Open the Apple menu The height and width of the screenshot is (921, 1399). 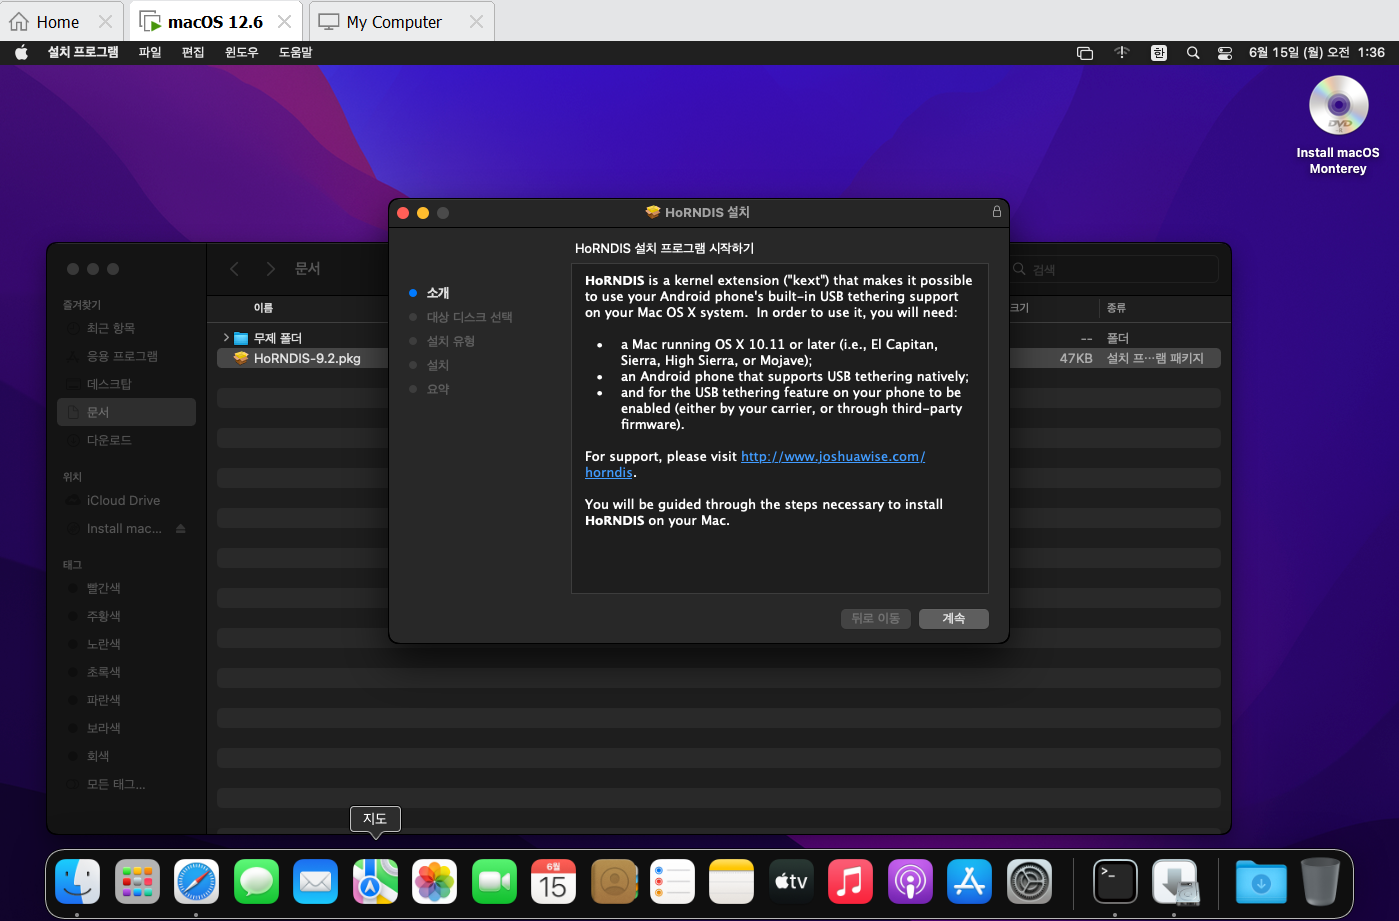[21, 53]
